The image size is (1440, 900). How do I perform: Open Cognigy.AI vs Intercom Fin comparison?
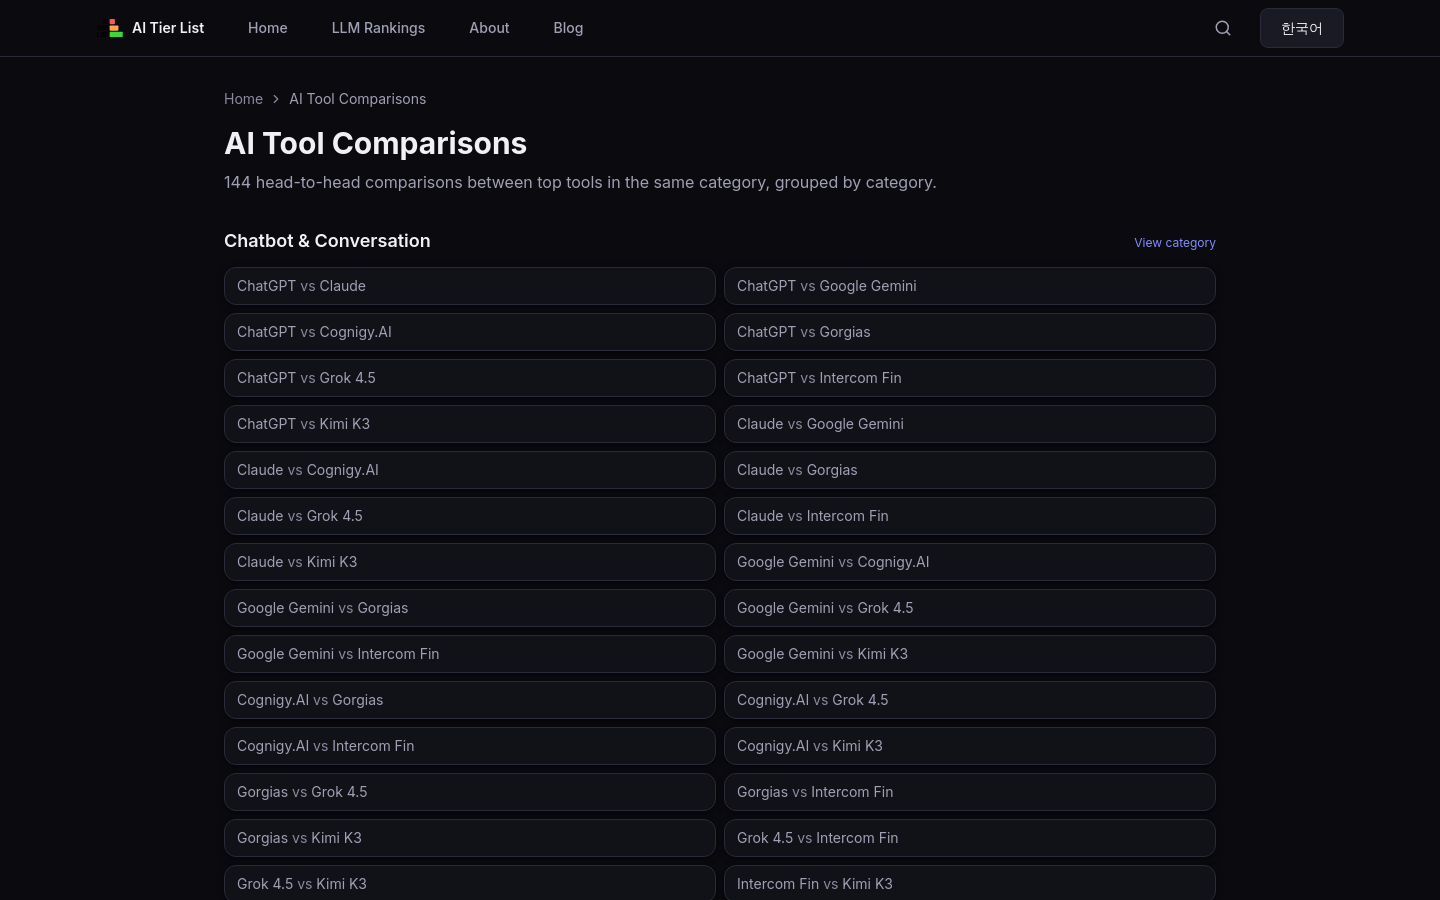(470, 746)
